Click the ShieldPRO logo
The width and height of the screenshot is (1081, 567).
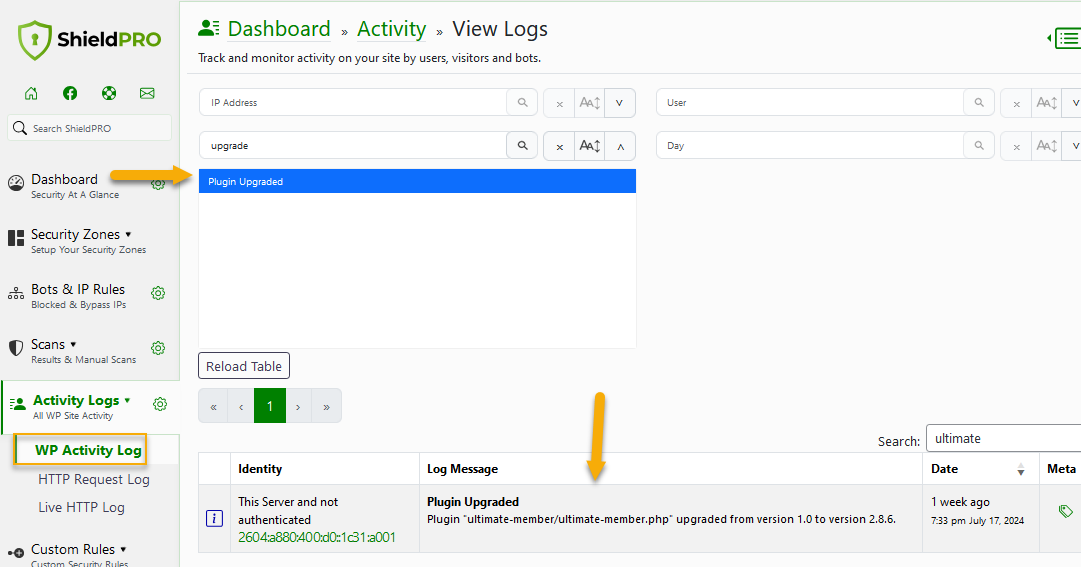pyautogui.click(x=90, y=40)
